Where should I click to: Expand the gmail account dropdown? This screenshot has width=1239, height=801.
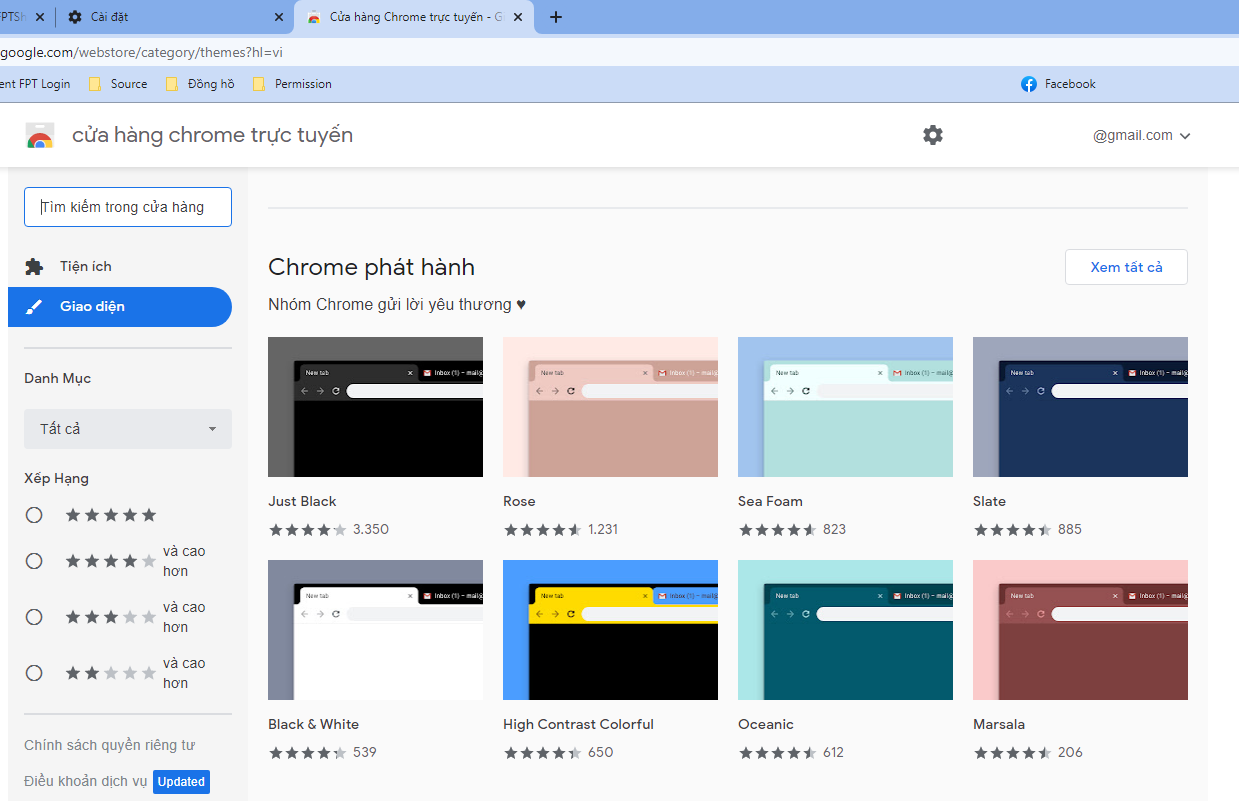pyautogui.click(x=1141, y=135)
